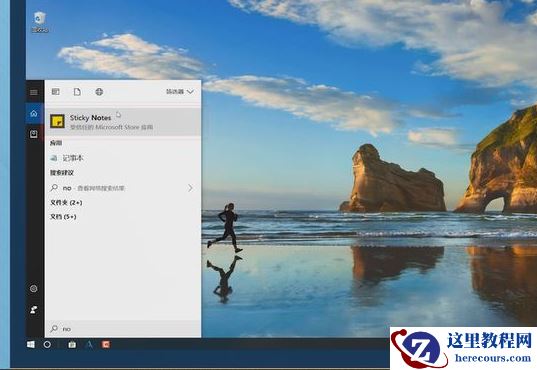The width and height of the screenshot is (537, 370).
Task: Open the Sticky Notes best match result
Action: pos(123,122)
